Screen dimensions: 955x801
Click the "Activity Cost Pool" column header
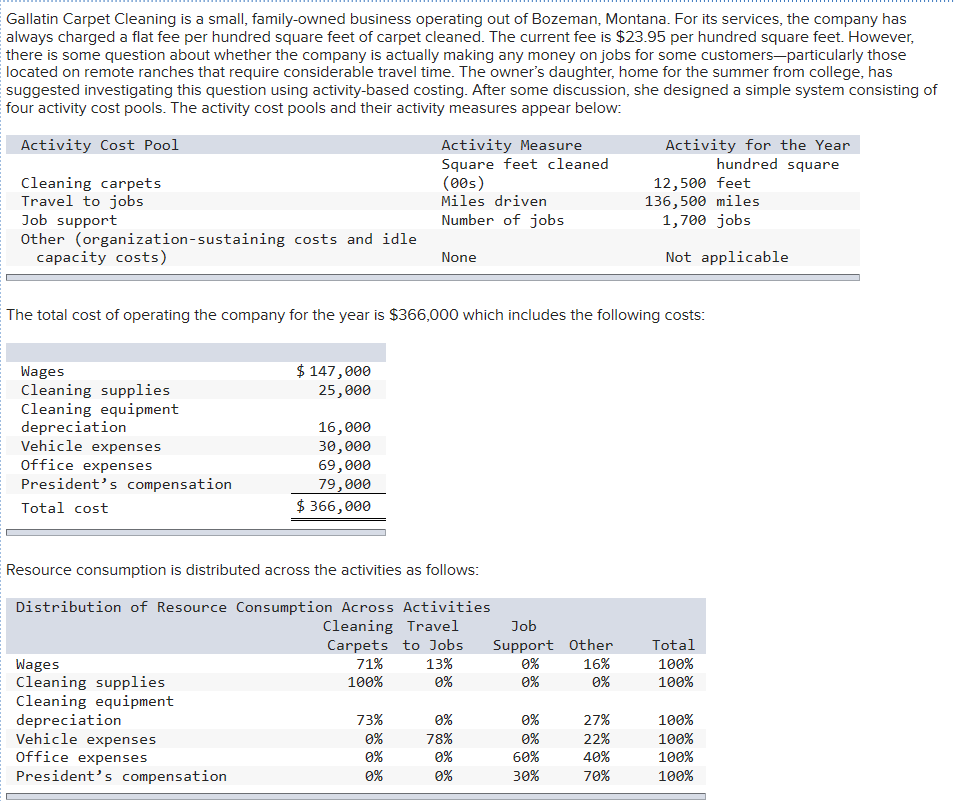[100, 145]
